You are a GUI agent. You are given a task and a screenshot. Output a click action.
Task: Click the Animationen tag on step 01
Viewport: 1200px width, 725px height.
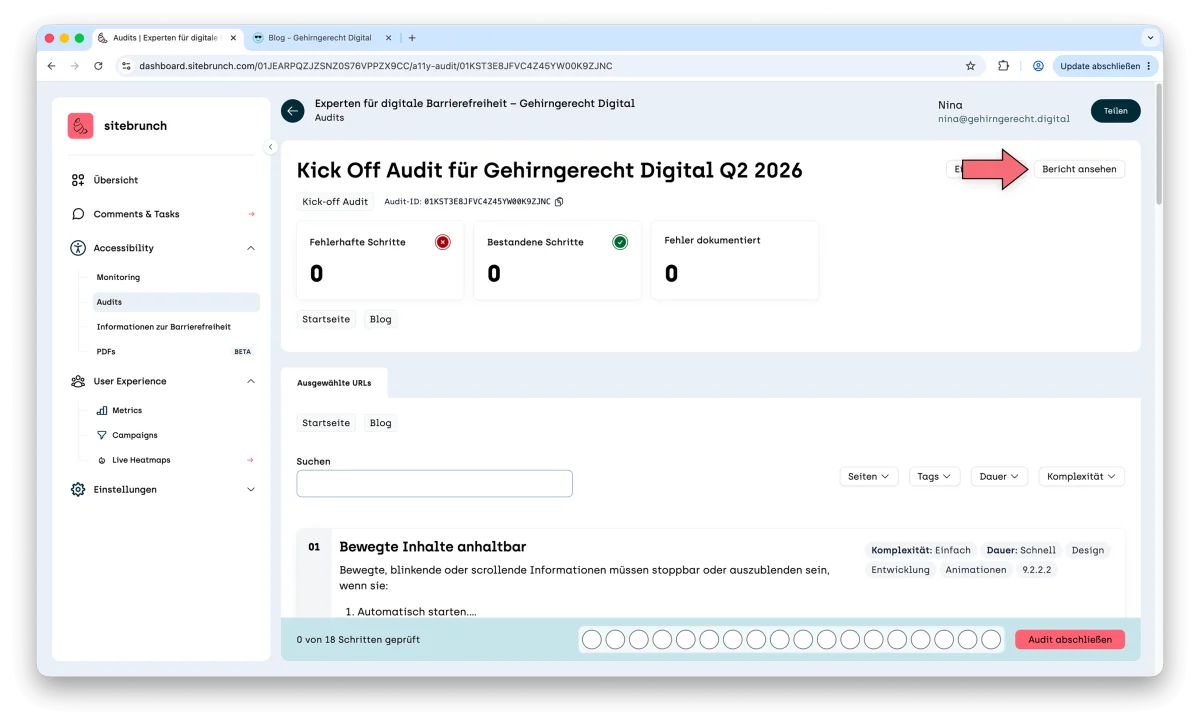click(976, 570)
